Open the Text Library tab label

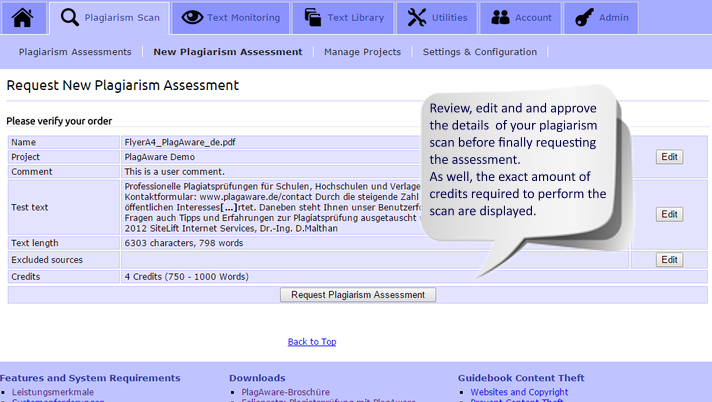pos(356,18)
